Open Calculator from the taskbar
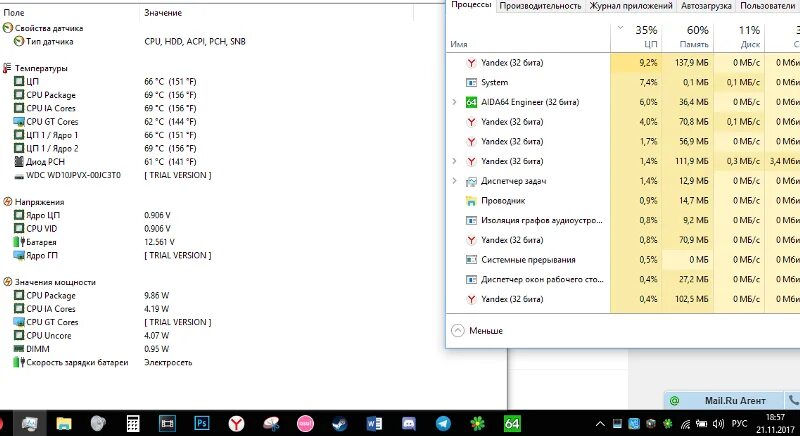800x436 pixels. pyautogui.click(x=133, y=423)
